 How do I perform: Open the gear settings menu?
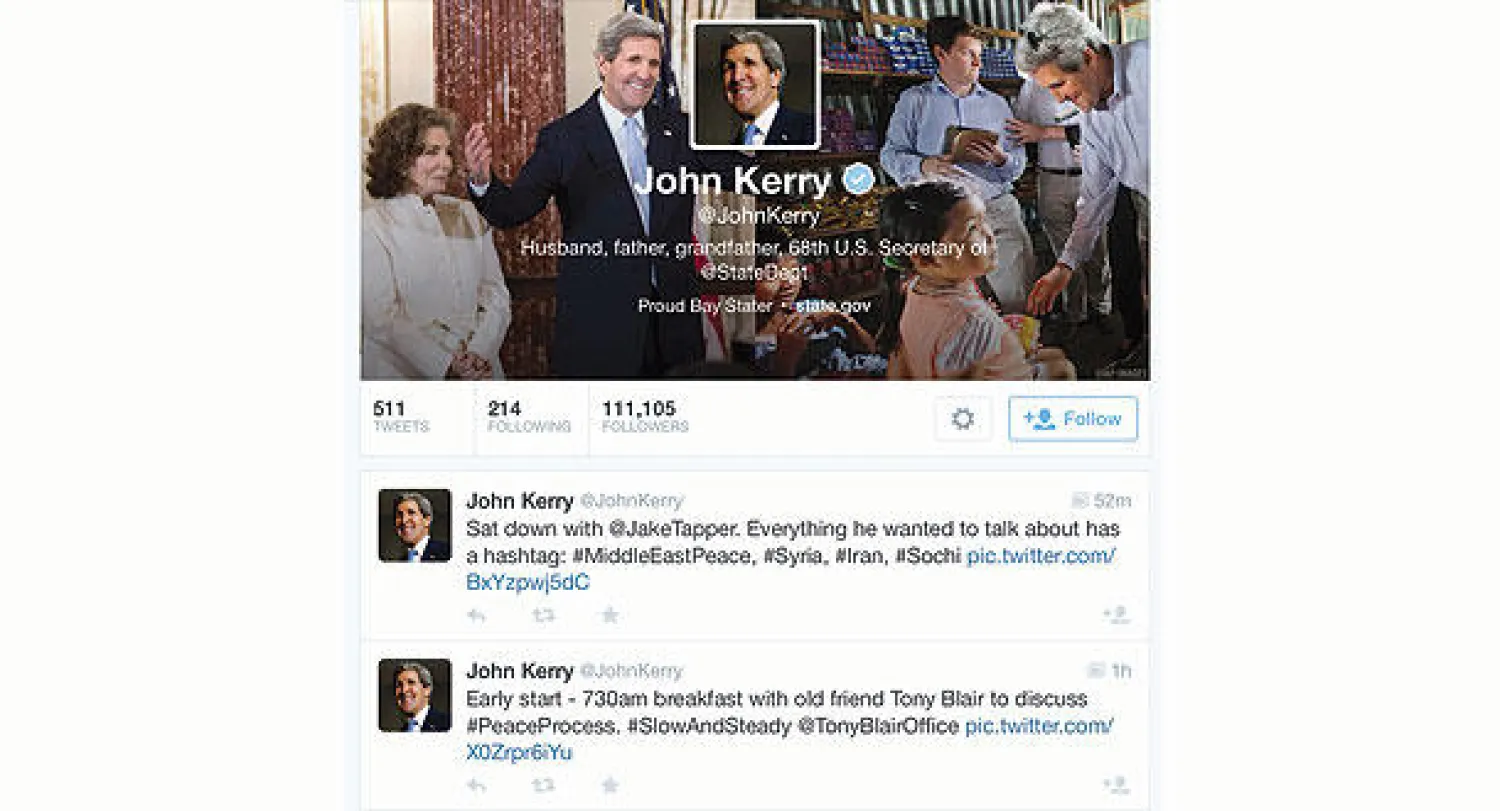(x=963, y=419)
